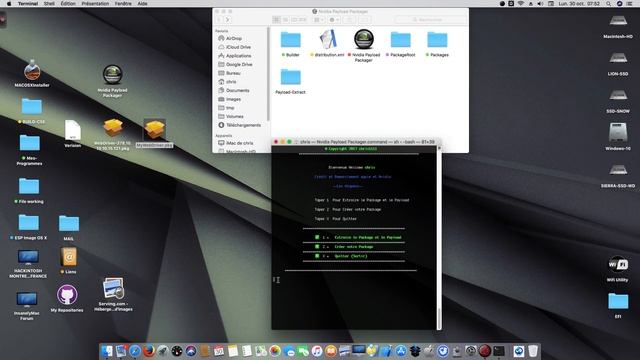Open Finder action gear dropdown
The image size is (640, 360).
(334, 20)
